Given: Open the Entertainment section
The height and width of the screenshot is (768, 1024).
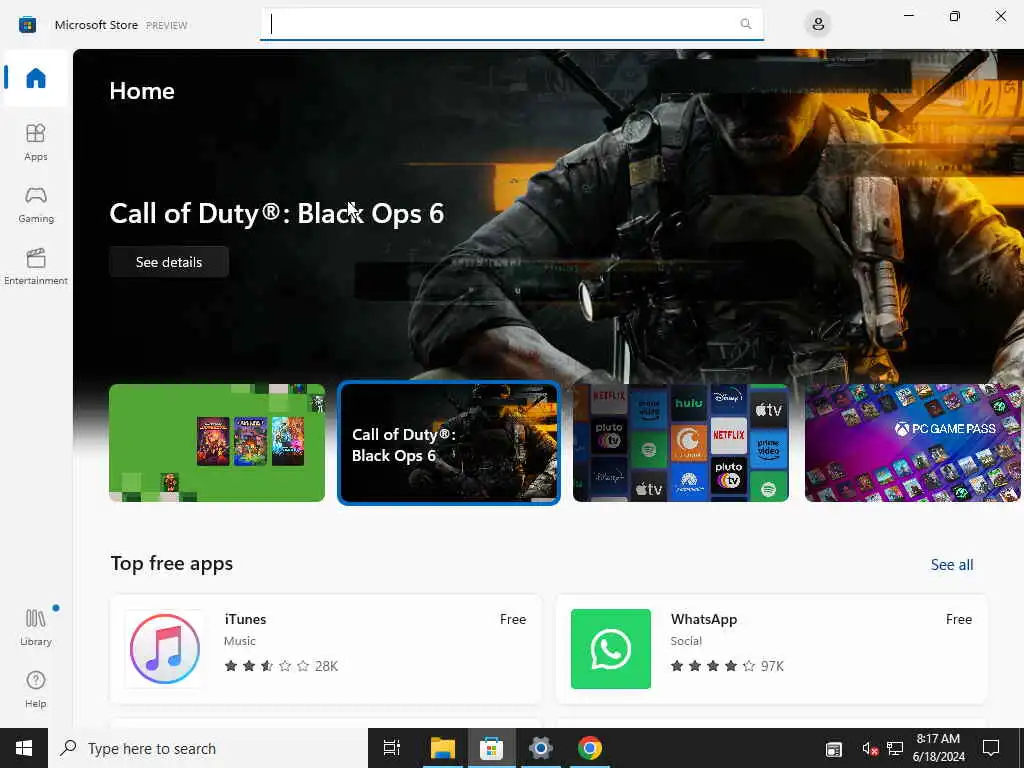Looking at the screenshot, I should click(x=36, y=266).
